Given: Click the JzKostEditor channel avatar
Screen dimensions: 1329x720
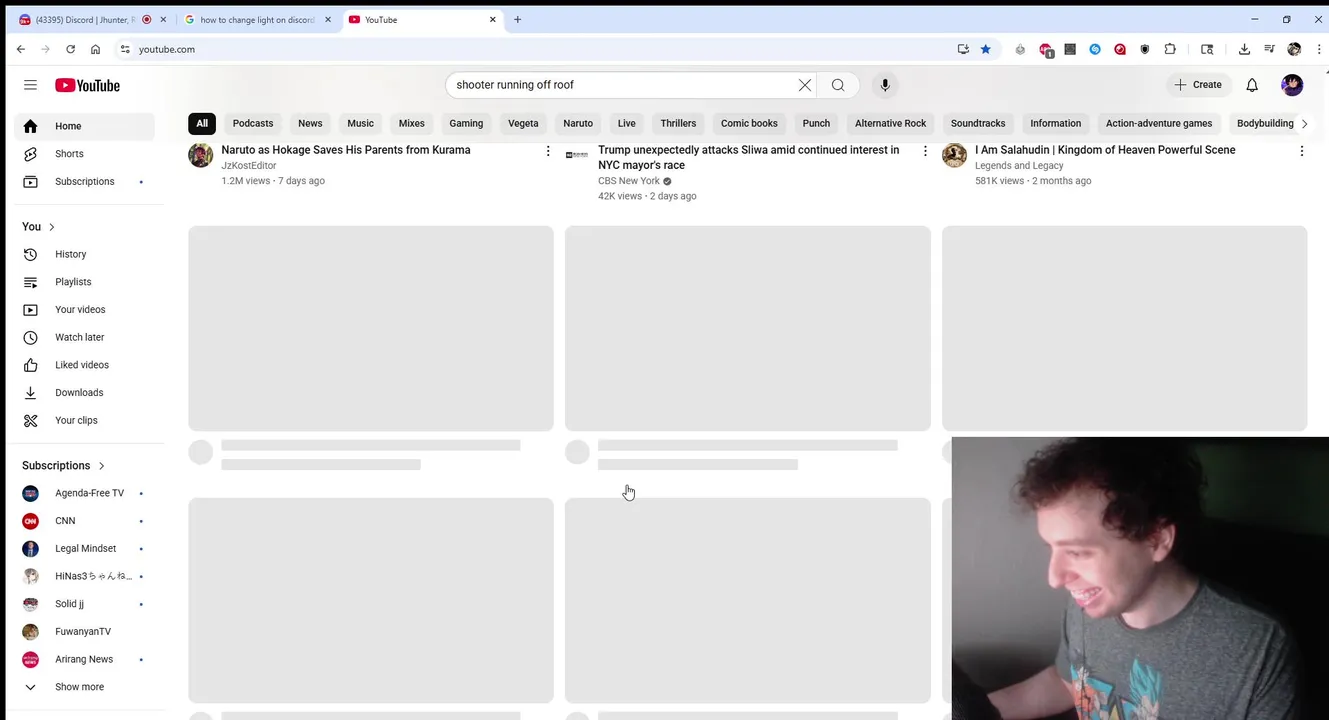Looking at the screenshot, I should 201,155.
